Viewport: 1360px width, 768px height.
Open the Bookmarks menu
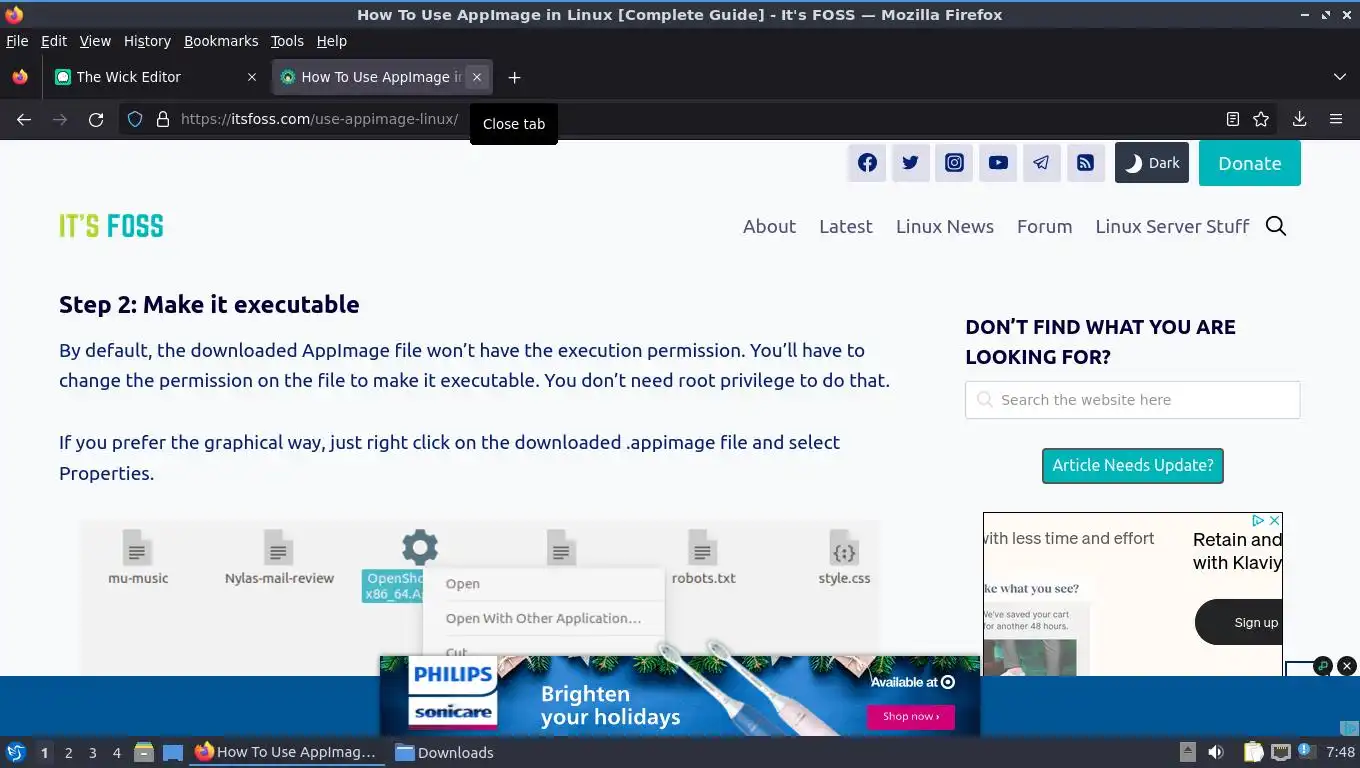(221, 41)
